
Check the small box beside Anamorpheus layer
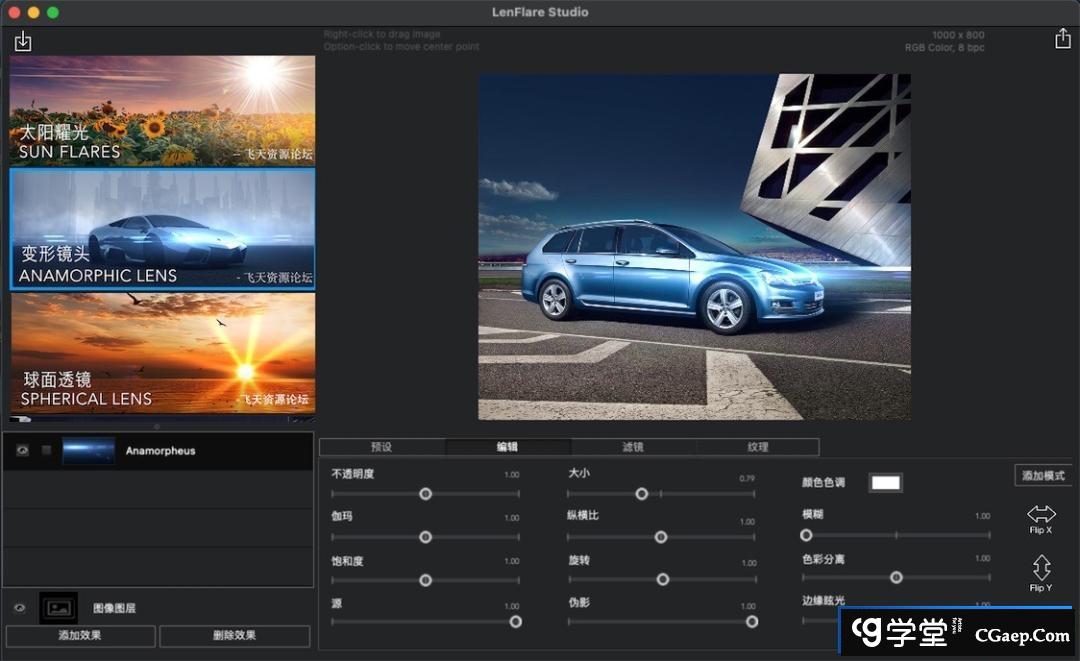46,451
